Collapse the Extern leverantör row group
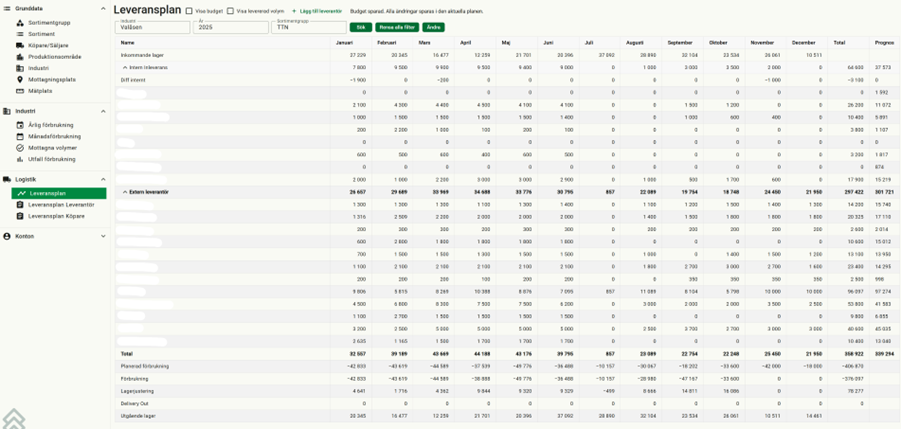901x429 pixels. tap(125, 191)
